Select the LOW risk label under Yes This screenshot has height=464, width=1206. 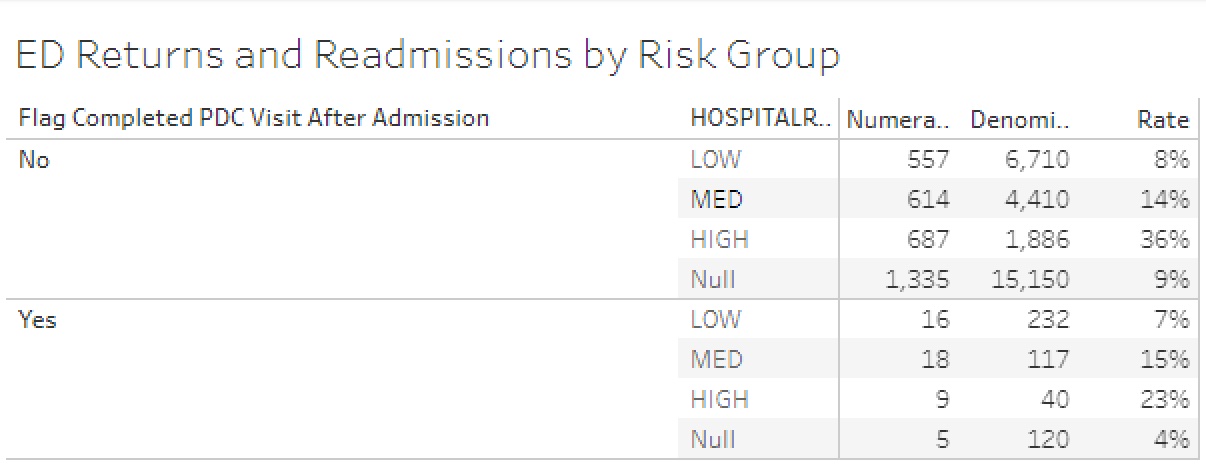pyautogui.click(x=715, y=320)
